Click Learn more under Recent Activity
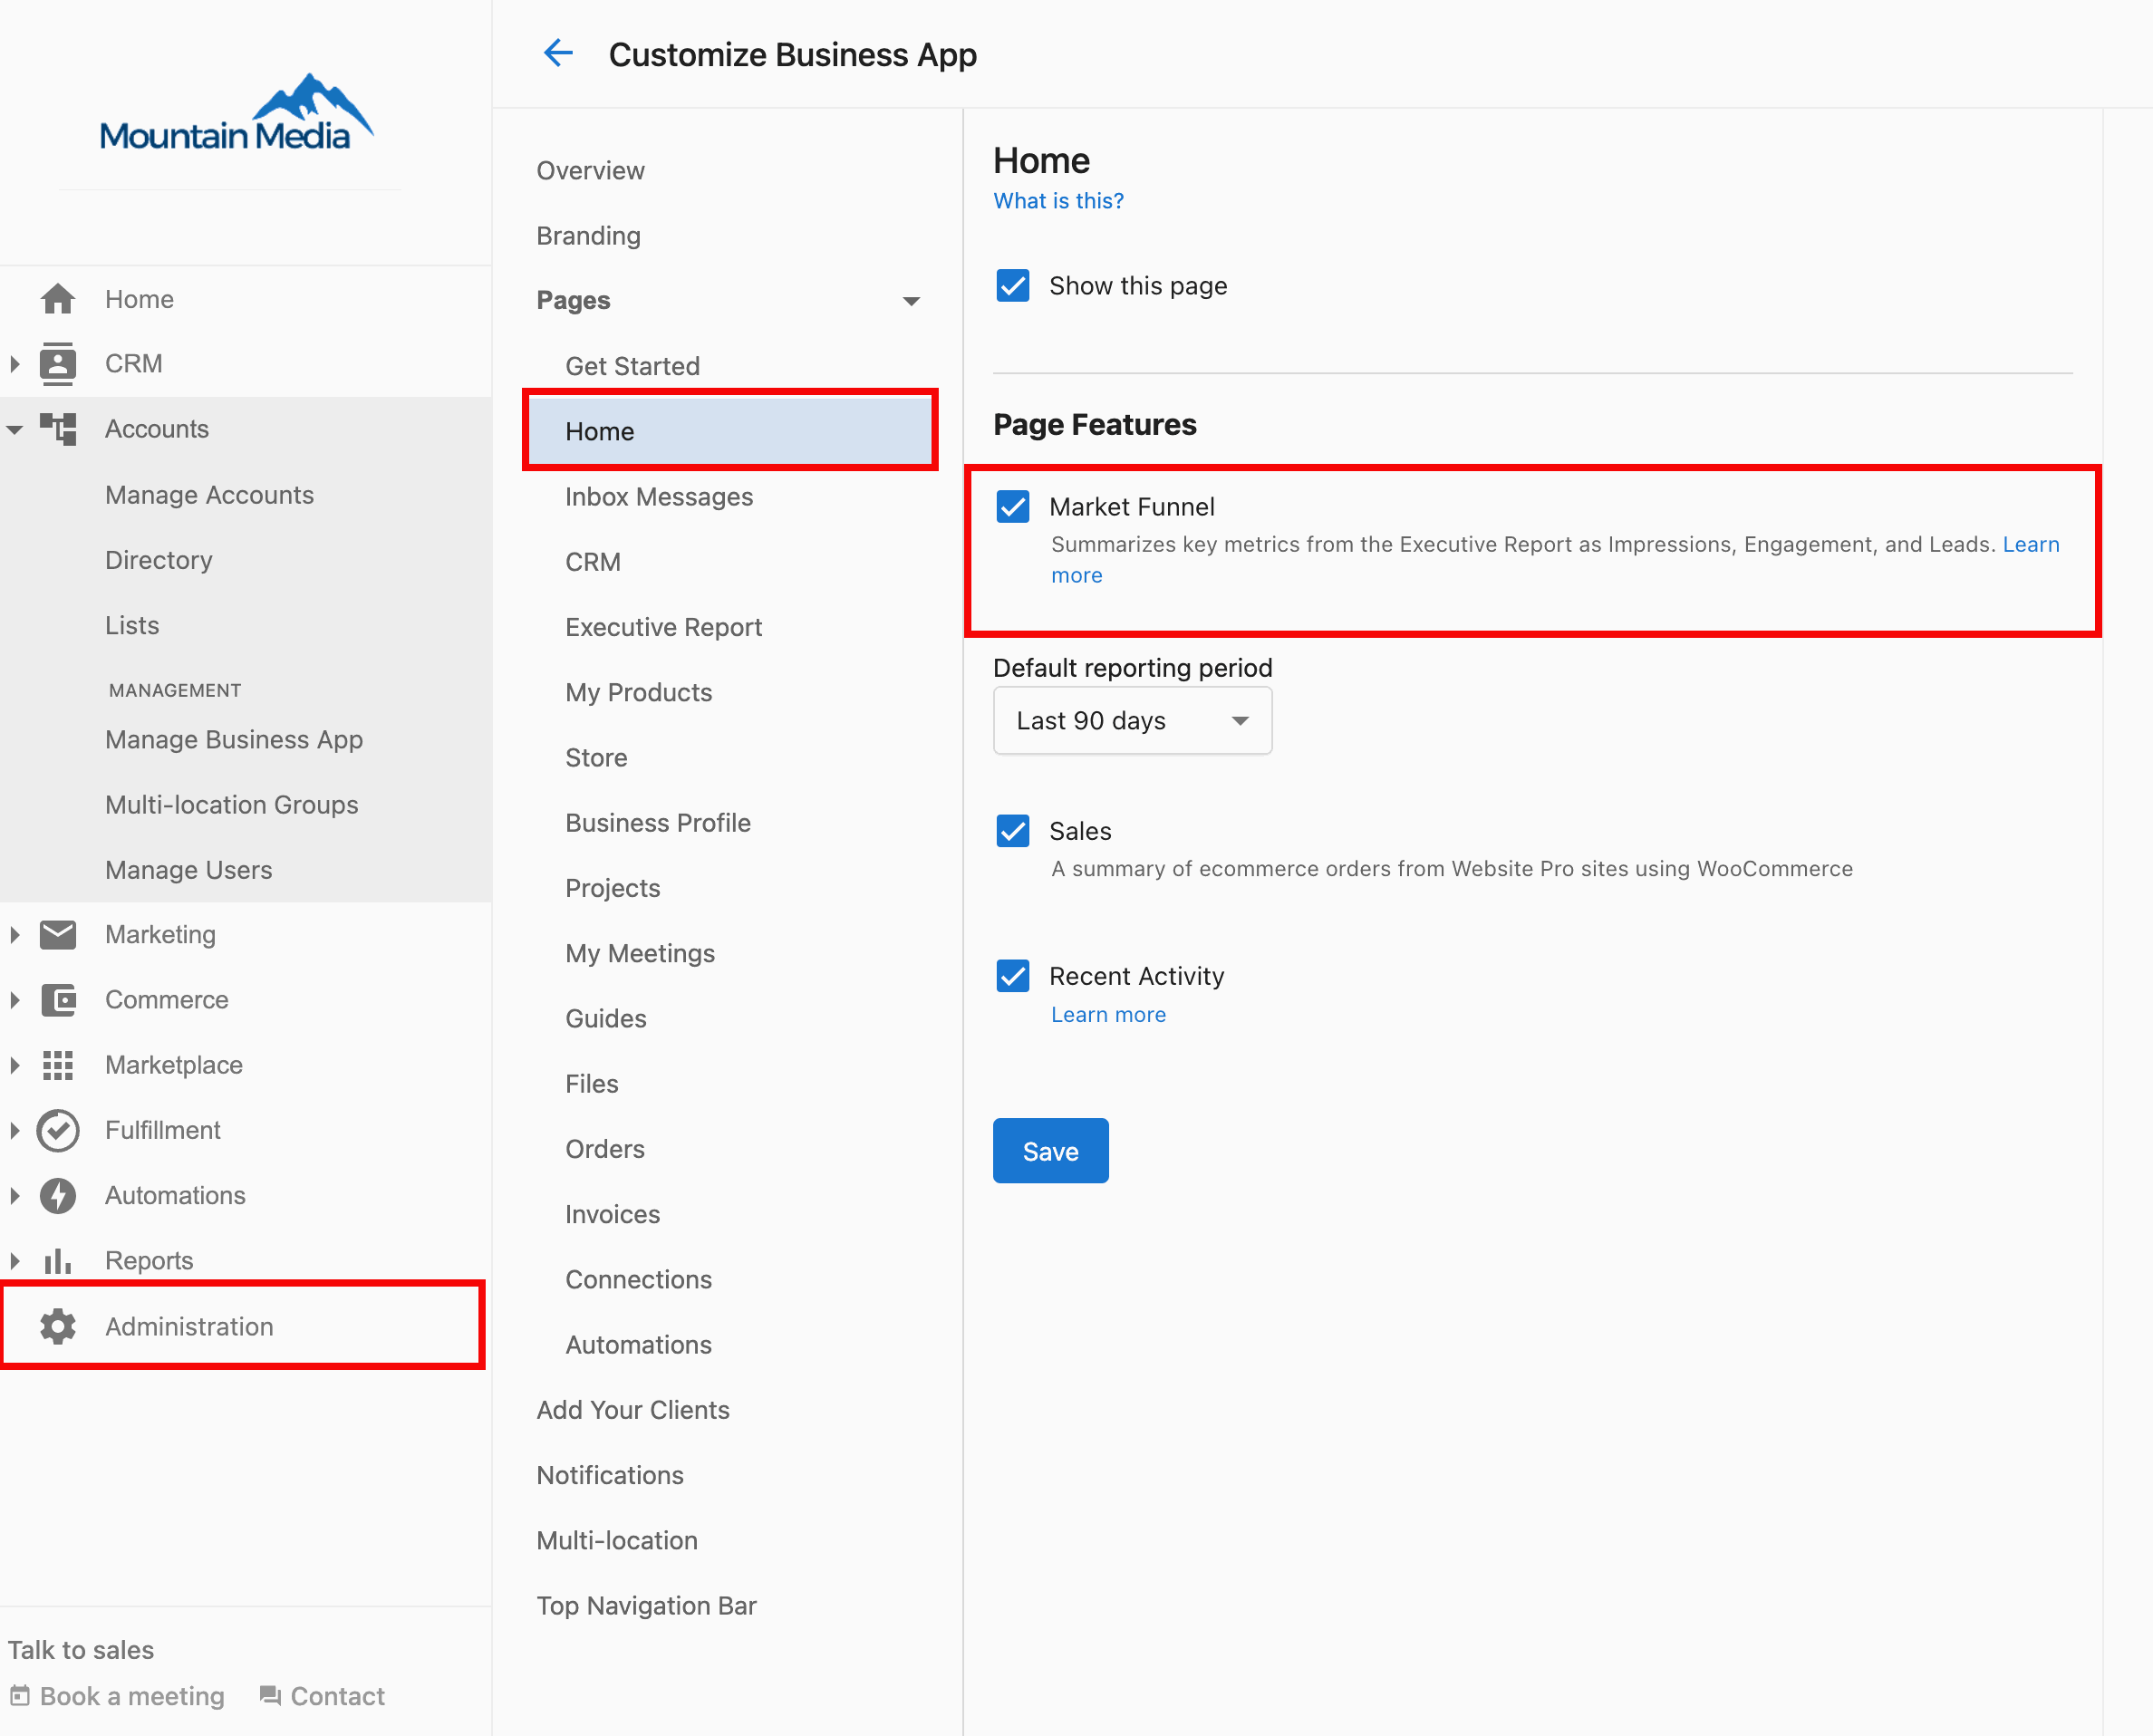The height and width of the screenshot is (1736, 2153). (1108, 1014)
